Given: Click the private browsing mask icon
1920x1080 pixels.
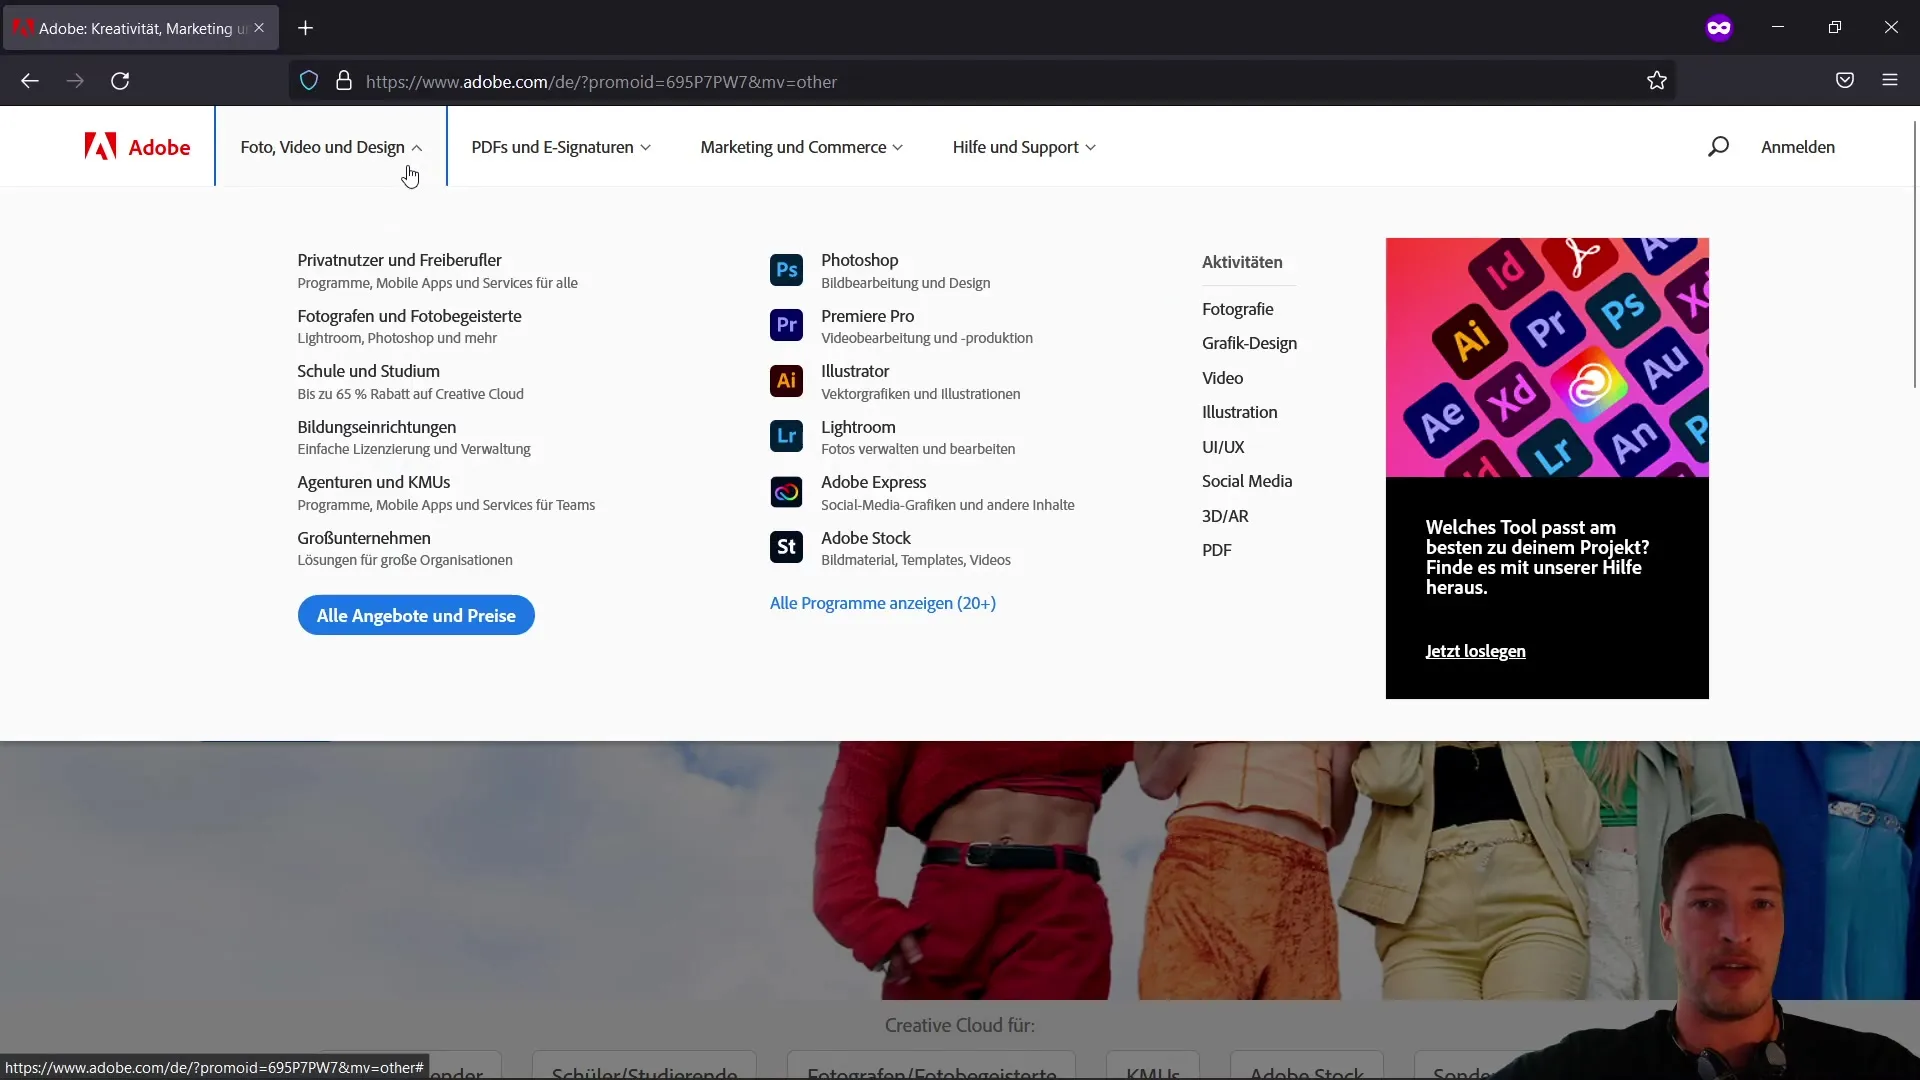Looking at the screenshot, I should (x=1719, y=28).
